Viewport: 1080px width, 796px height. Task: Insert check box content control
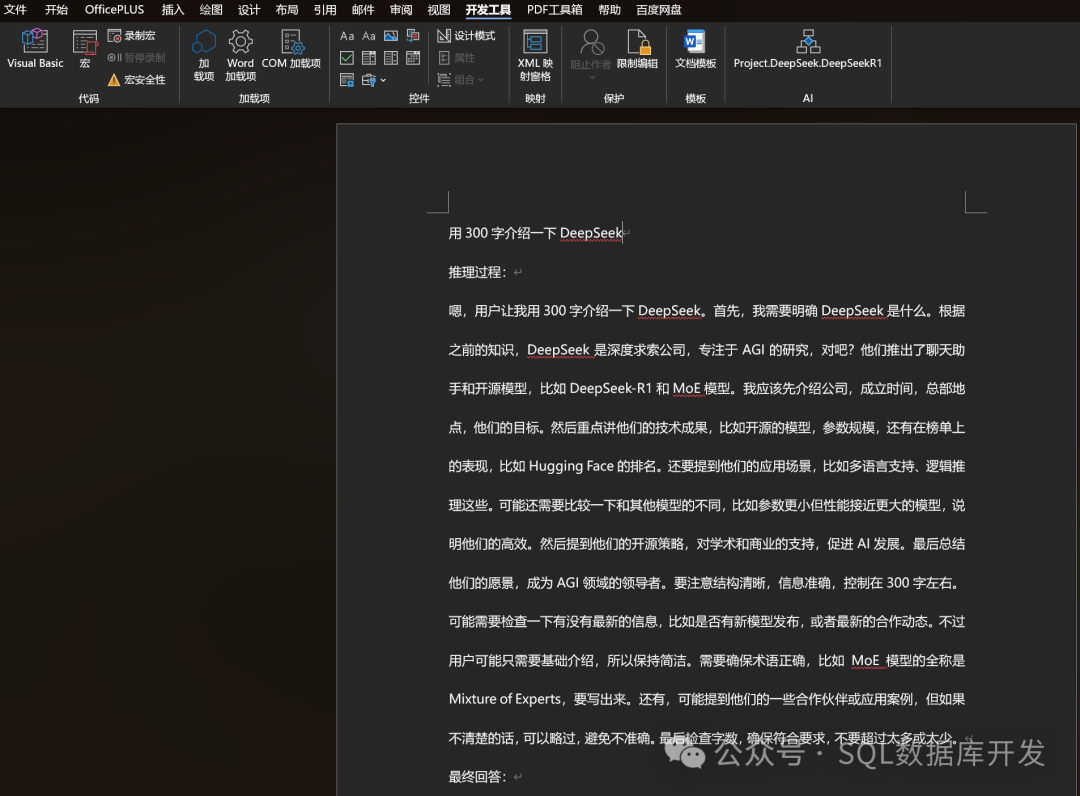(x=347, y=58)
